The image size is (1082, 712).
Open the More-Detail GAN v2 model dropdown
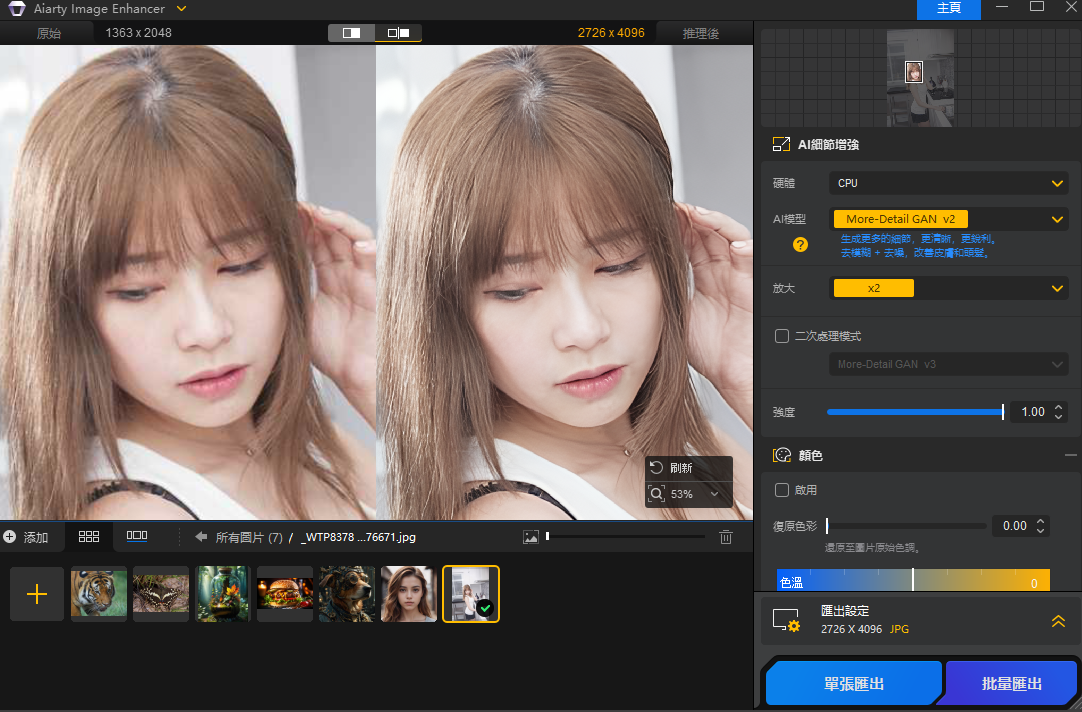pyautogui.click(x=948, y=218)
